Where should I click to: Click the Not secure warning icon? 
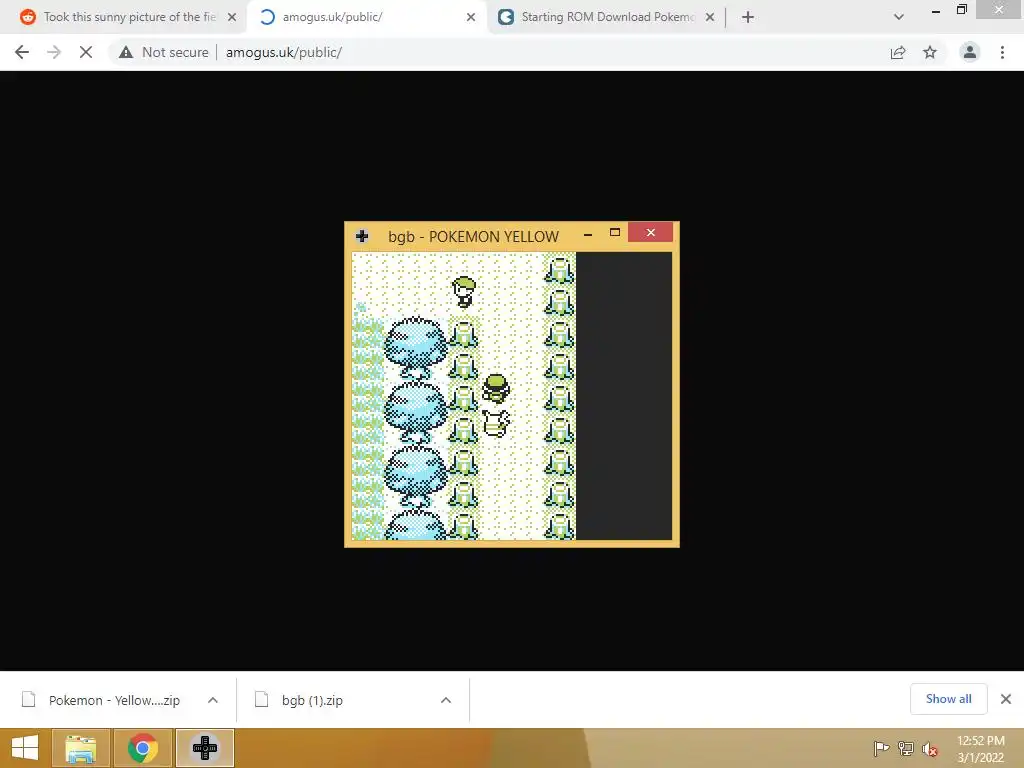tap(126, 52)
